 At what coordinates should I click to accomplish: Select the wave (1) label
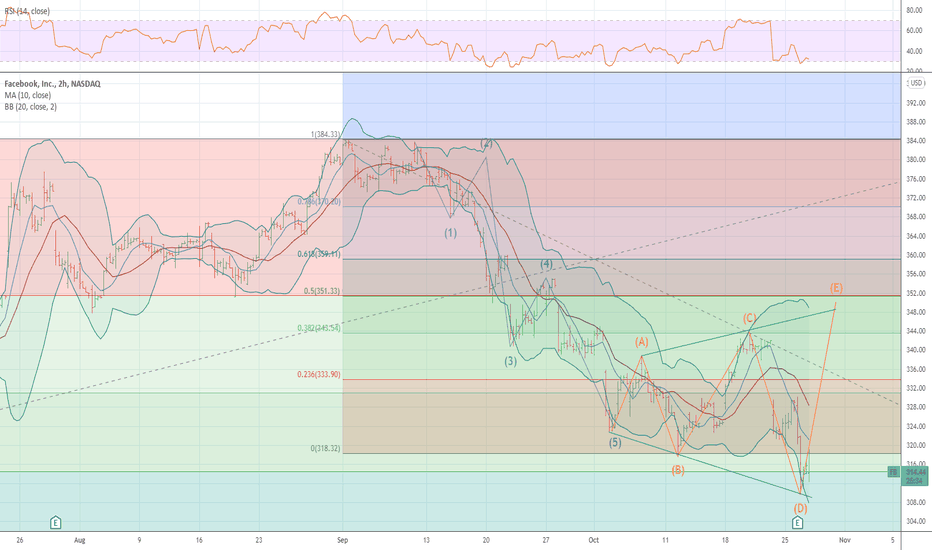point(451,233)
